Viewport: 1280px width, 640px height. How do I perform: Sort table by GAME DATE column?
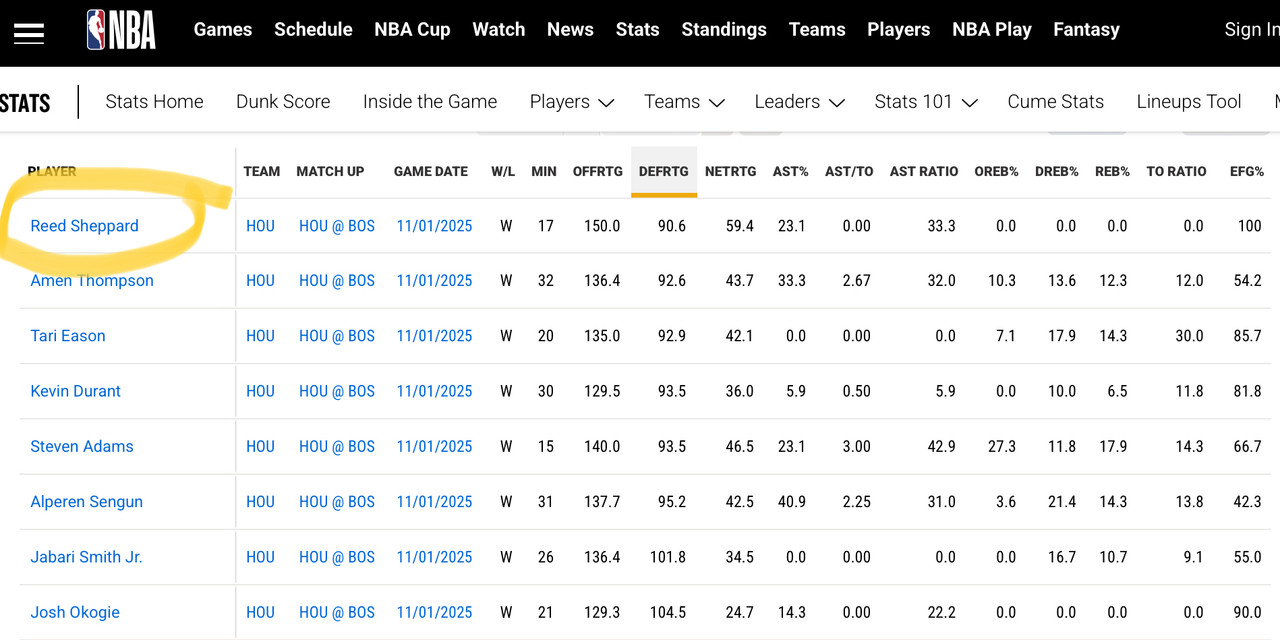(x=431, y=172)
